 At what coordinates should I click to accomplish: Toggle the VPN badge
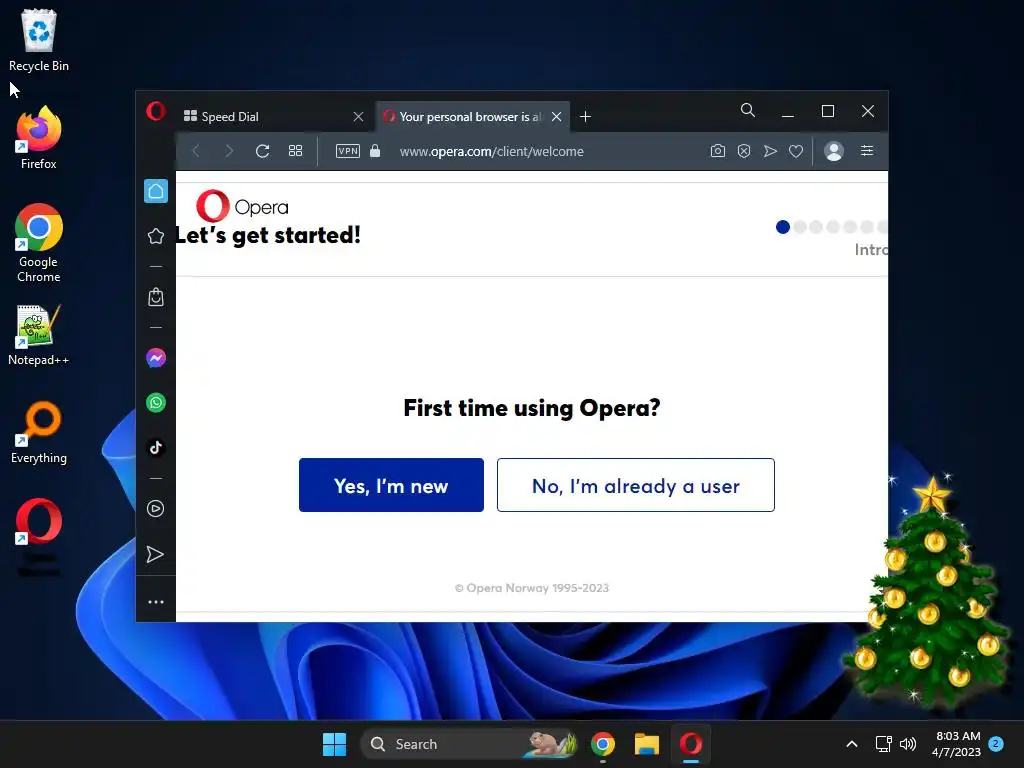[x=347, y=152]
